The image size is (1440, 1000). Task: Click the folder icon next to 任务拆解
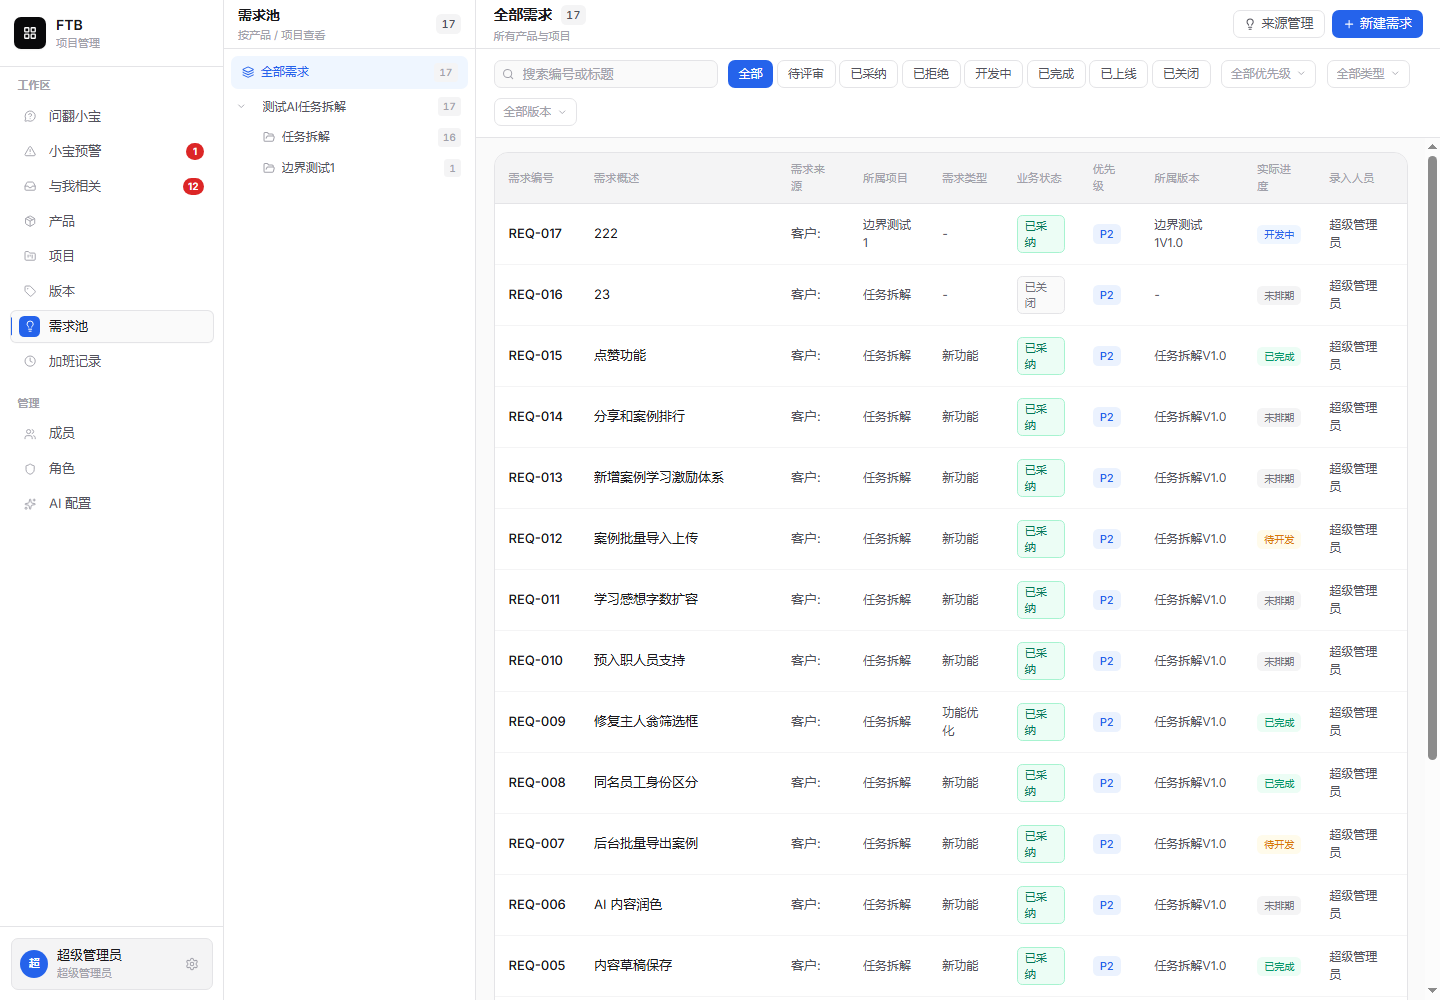click(x=269, y=137)
